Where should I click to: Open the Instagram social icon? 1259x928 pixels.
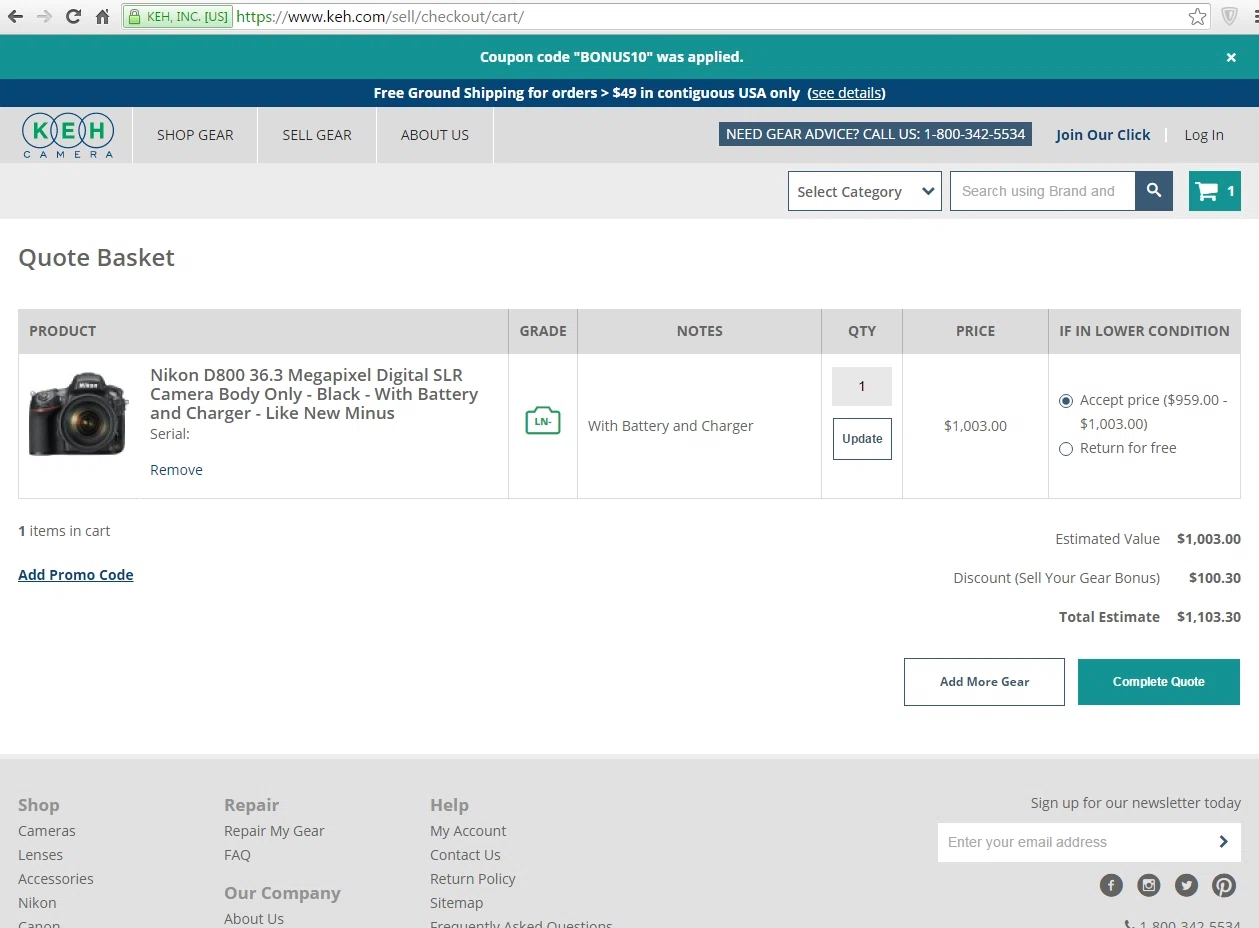pos(1149,885)
